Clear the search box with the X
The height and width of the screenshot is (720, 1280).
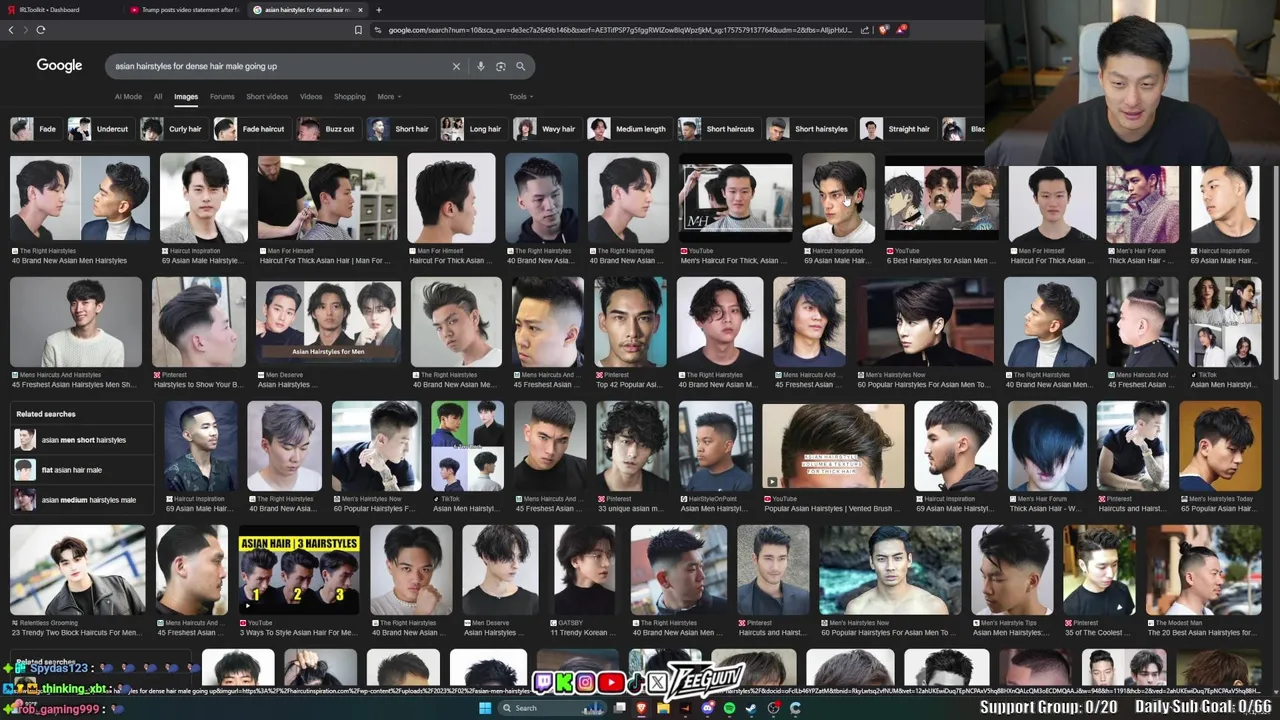456,66
